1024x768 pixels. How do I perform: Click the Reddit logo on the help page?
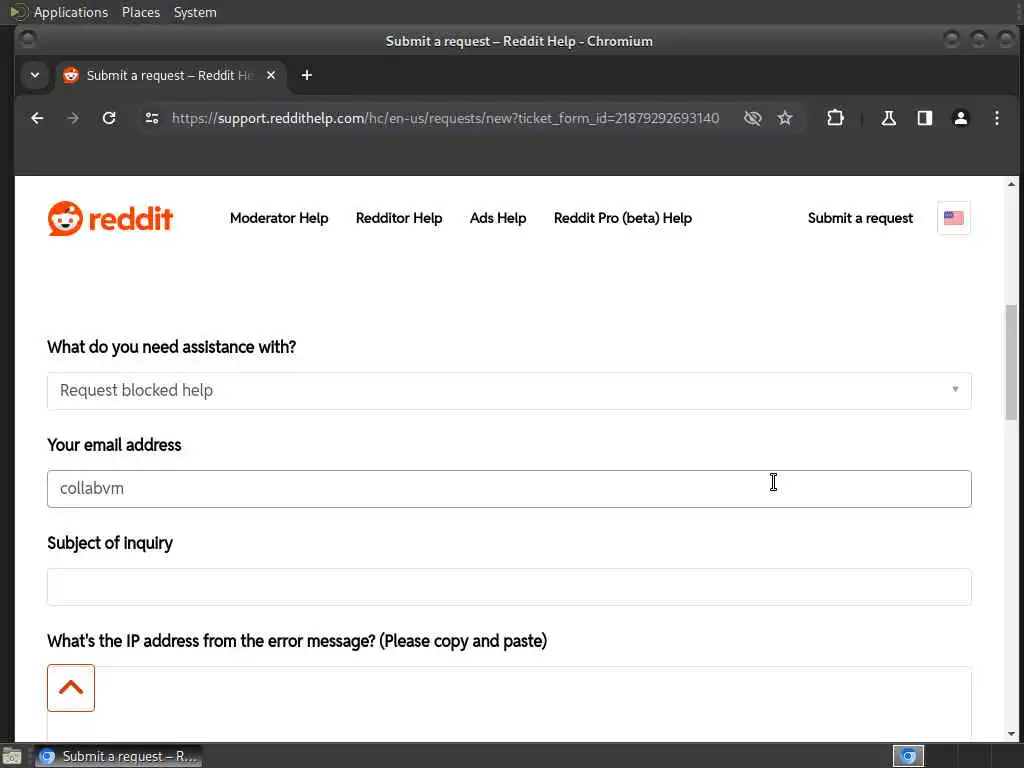click(x=110, y=218)
